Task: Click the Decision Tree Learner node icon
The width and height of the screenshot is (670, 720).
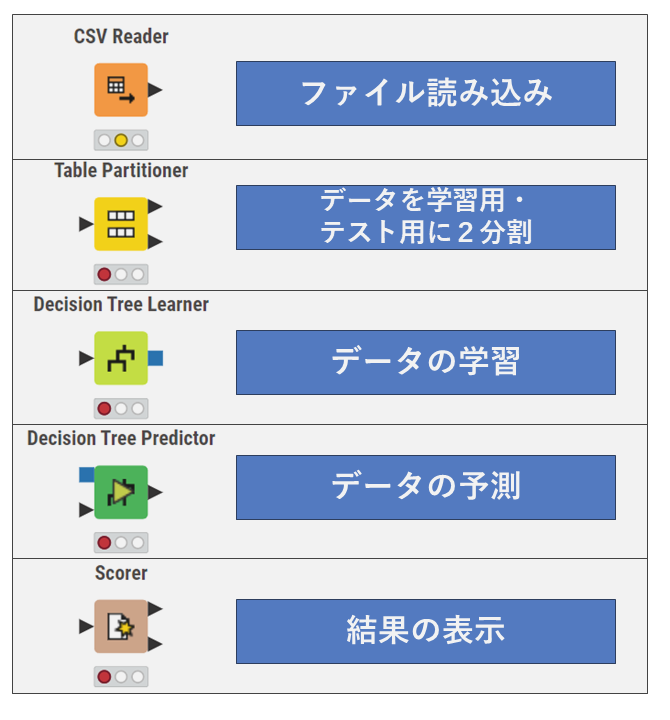Action: tap(121, 358)
